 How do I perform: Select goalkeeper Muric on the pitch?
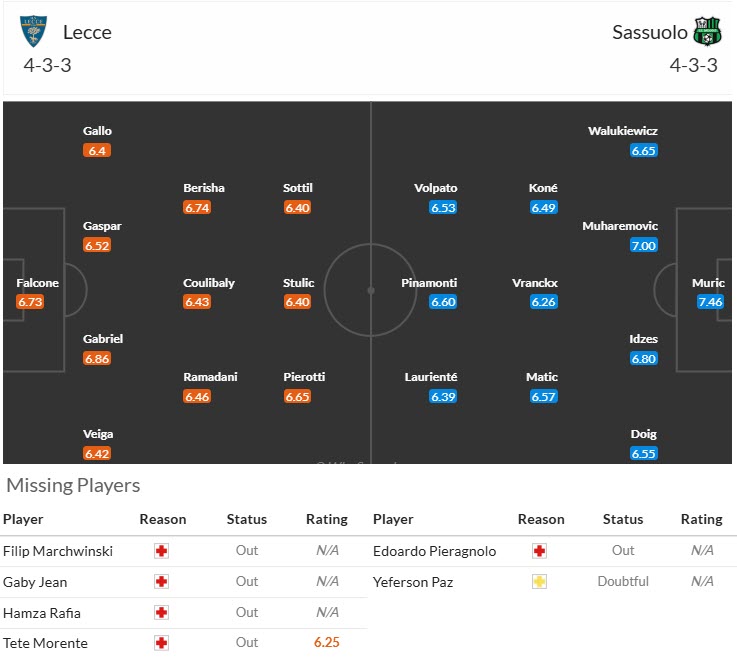(x=709, y=283)
